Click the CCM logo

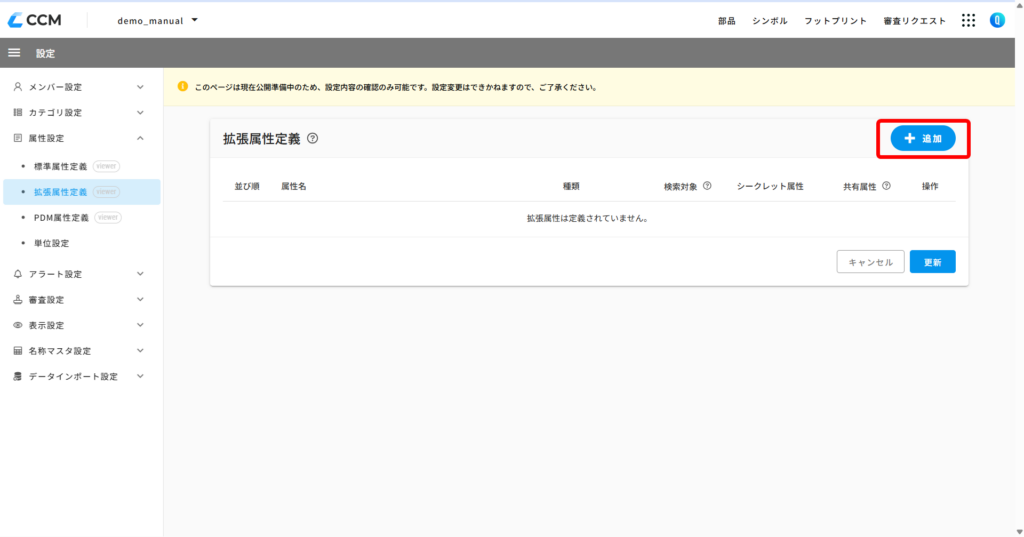(x=35, y=20)
